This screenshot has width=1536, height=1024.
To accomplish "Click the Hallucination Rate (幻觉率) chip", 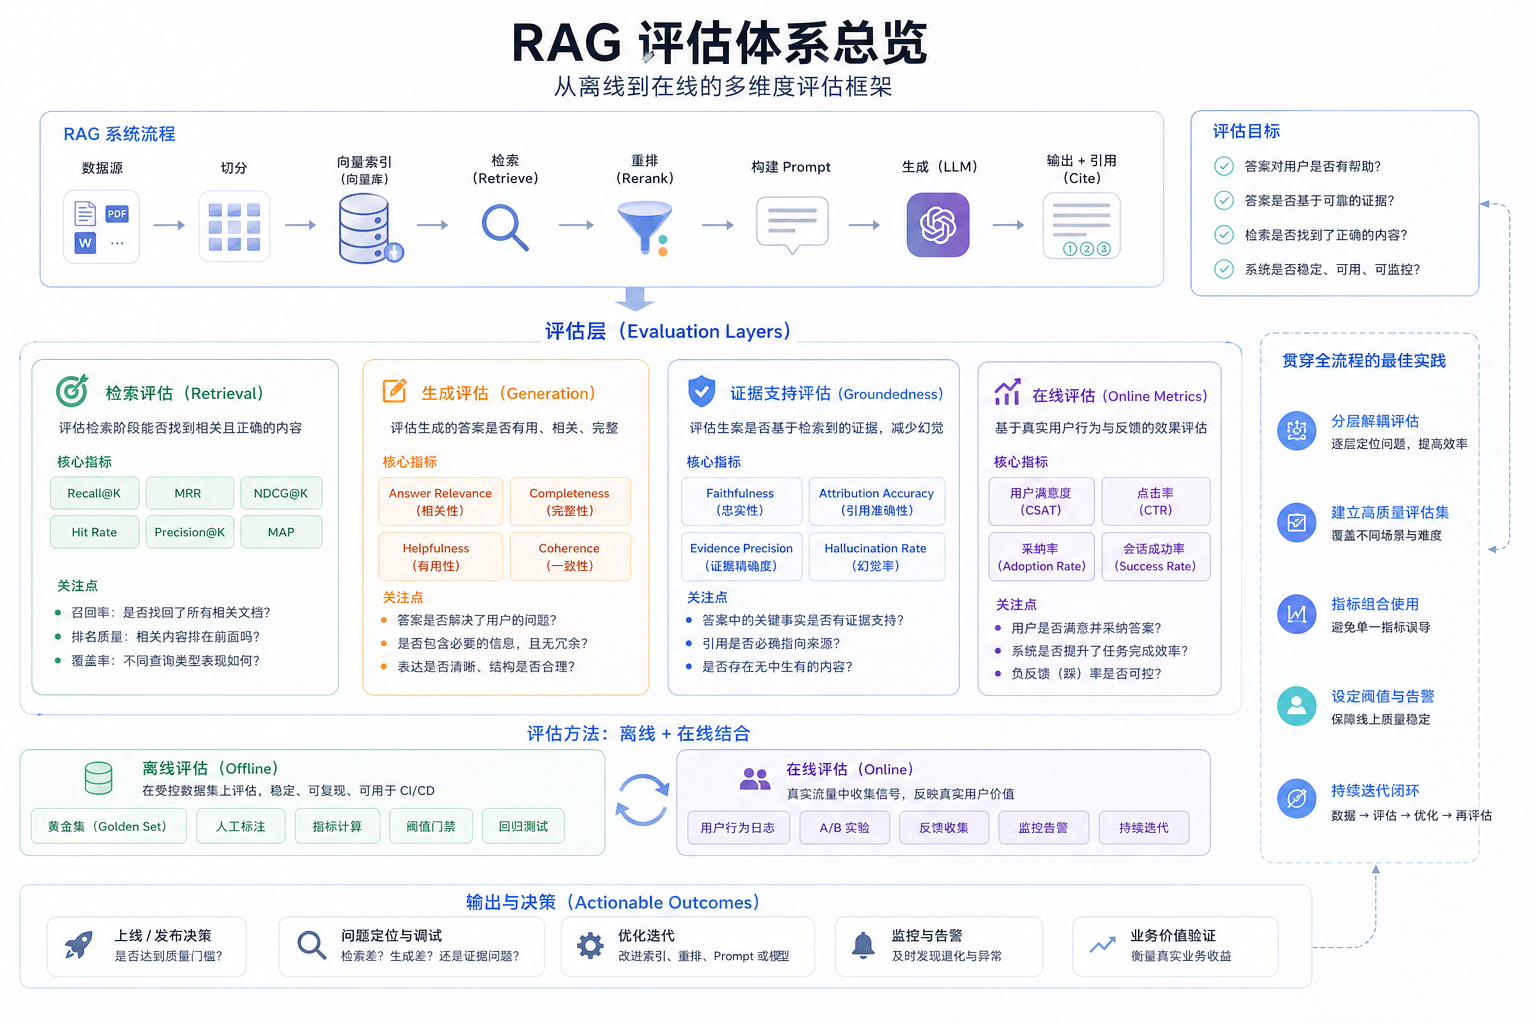I will 876,557.
